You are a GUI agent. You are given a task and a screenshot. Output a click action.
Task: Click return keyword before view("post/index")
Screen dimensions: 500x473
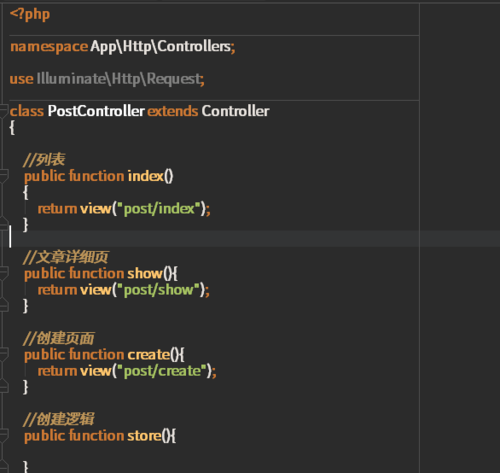coord(57,209)
